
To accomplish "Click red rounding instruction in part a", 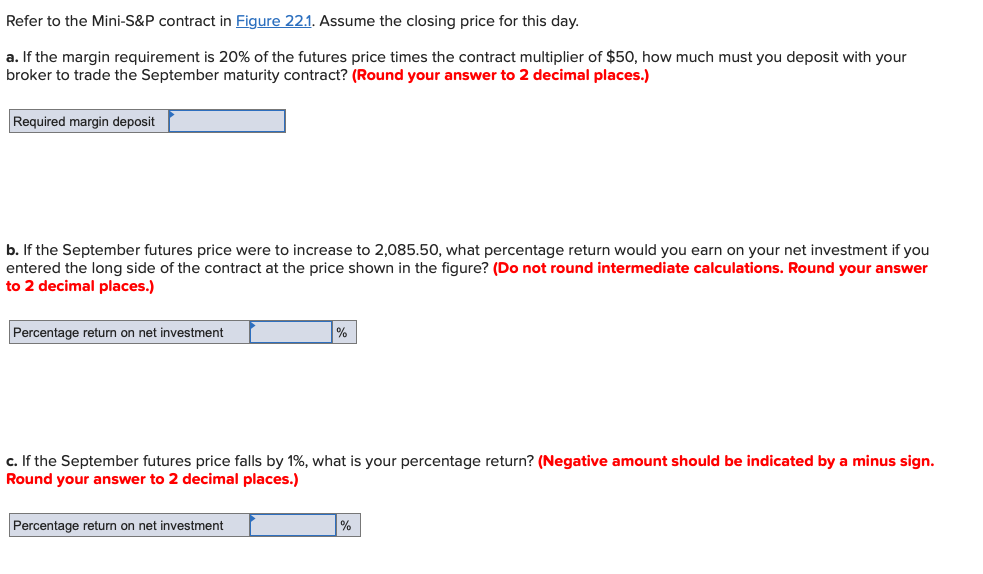I will pyautogui.click(x=500, y=75).
